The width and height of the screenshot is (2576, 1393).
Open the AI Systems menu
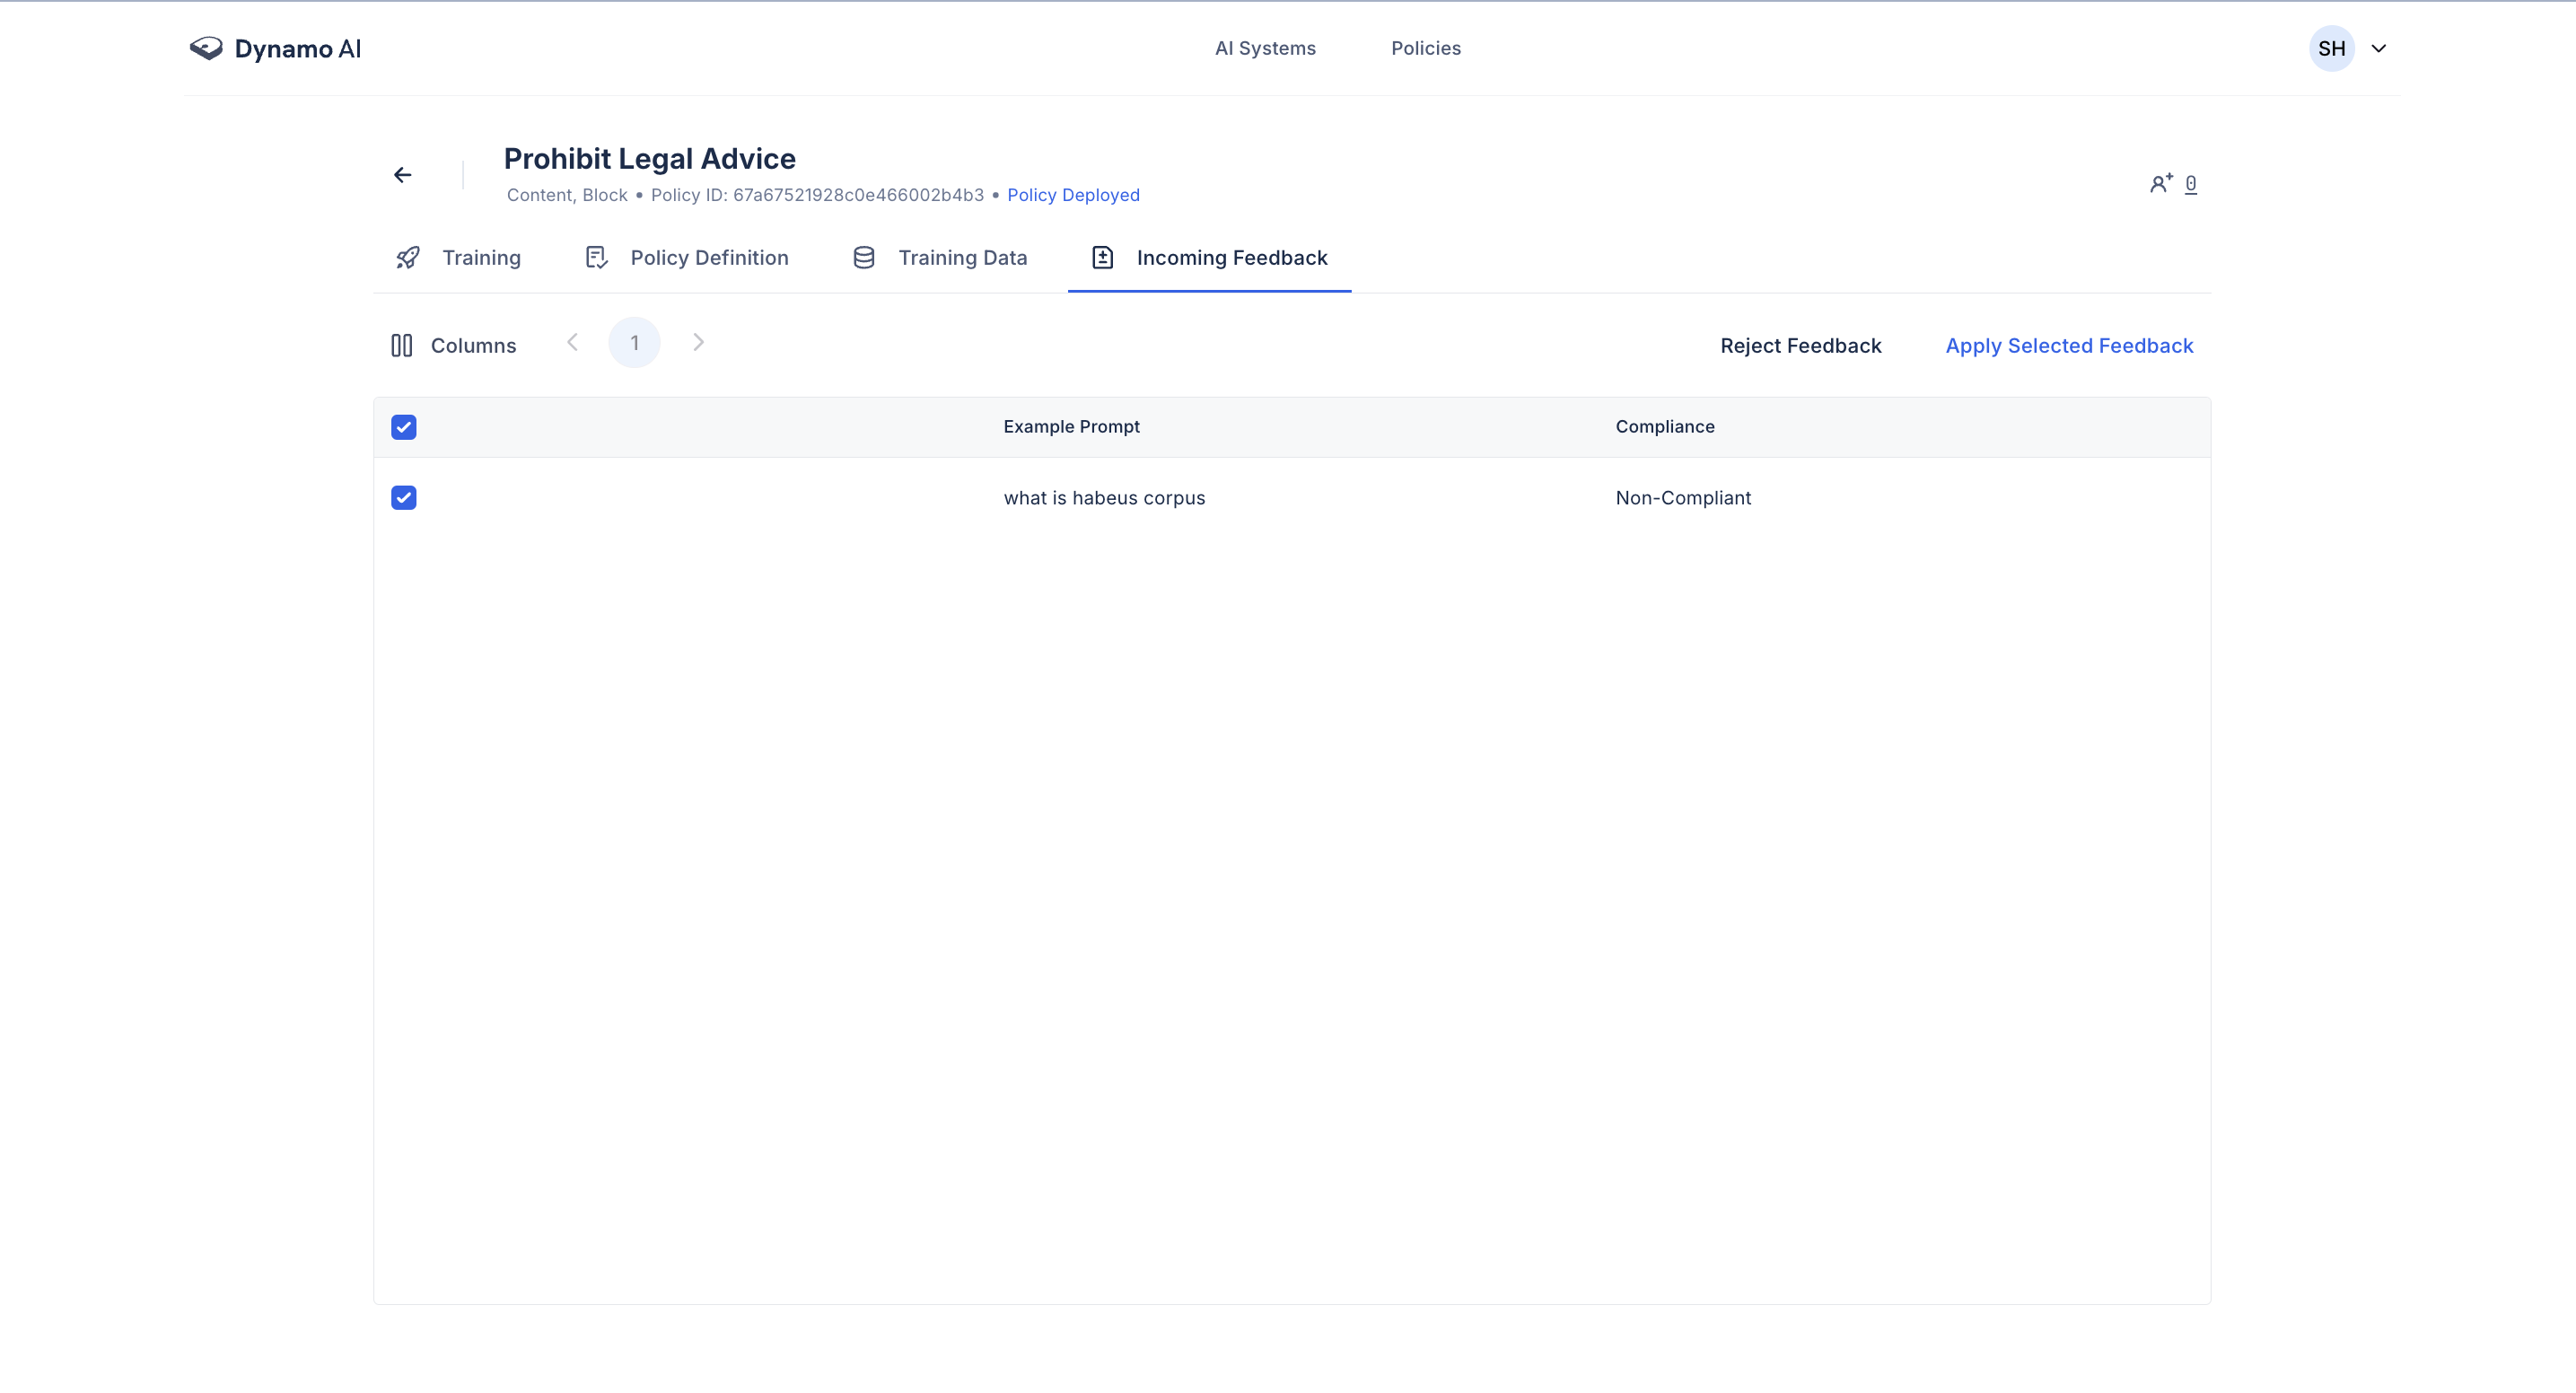pos(1265,48)
